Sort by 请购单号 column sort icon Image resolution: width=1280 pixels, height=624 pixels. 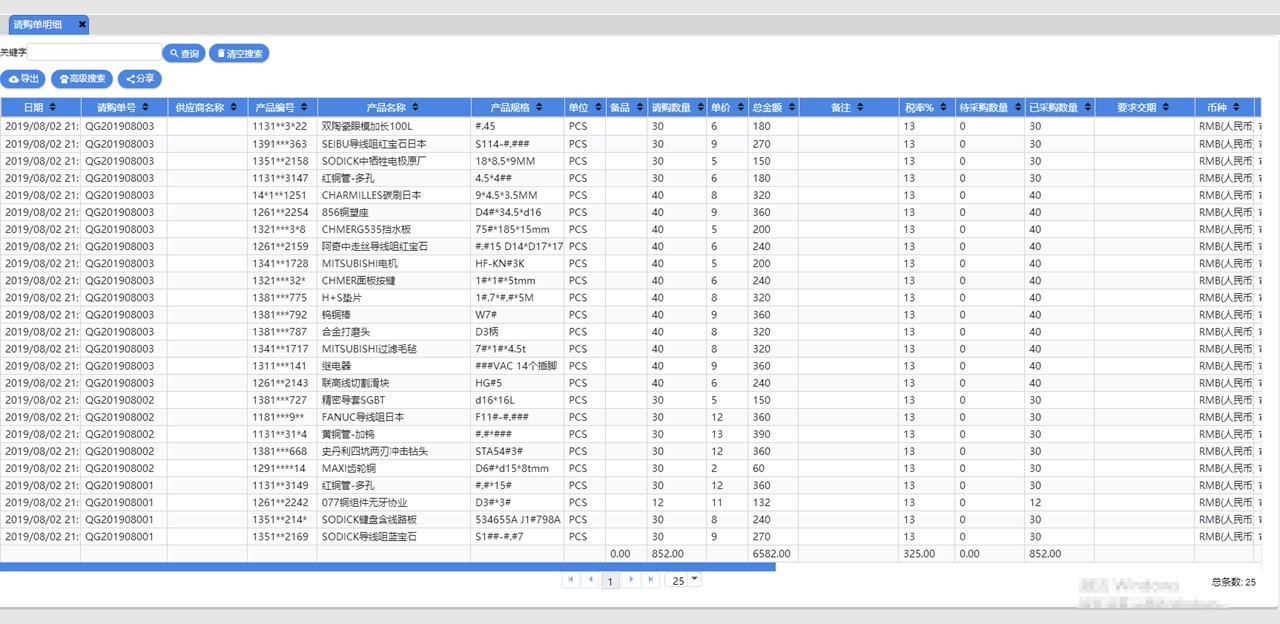tap(146, 107)
